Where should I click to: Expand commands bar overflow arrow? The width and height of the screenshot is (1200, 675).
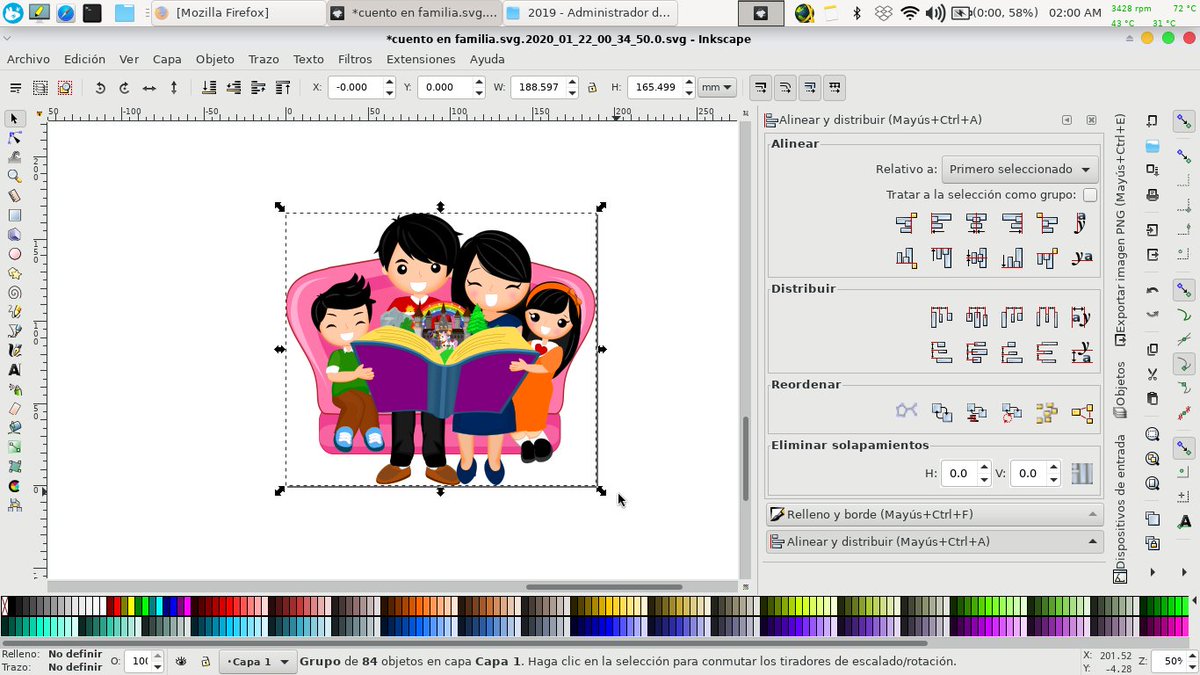tap(1153, 572)
